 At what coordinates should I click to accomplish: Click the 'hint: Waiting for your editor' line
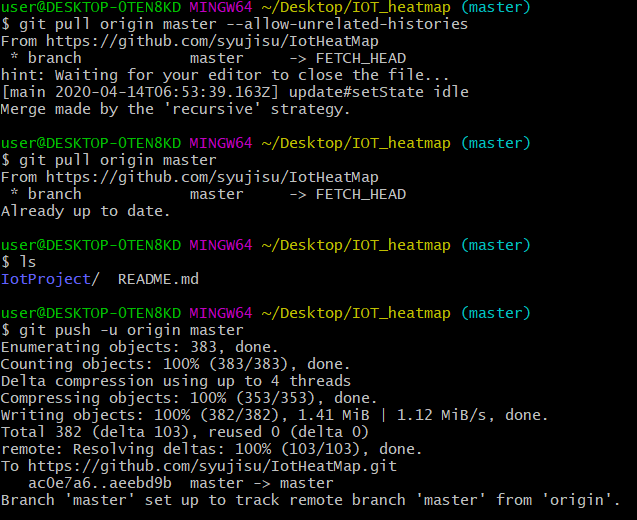tap(225, 75)
